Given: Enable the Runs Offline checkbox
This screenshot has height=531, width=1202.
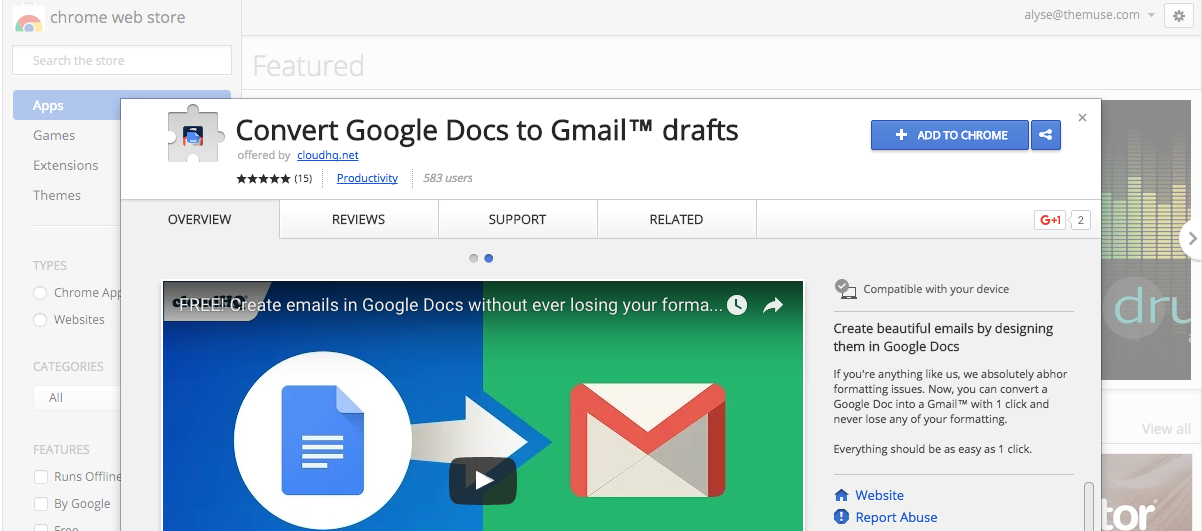Looking at the screenshot, I should (41, 477).
